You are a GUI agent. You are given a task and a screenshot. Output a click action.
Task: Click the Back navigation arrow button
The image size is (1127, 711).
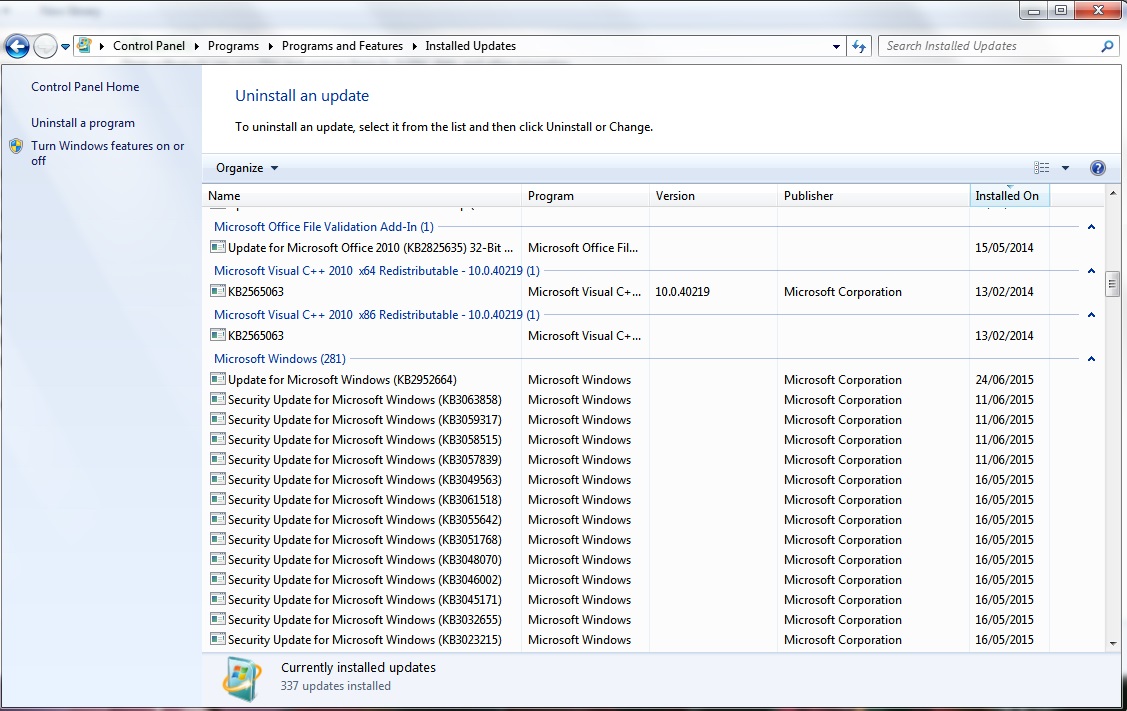17,46
